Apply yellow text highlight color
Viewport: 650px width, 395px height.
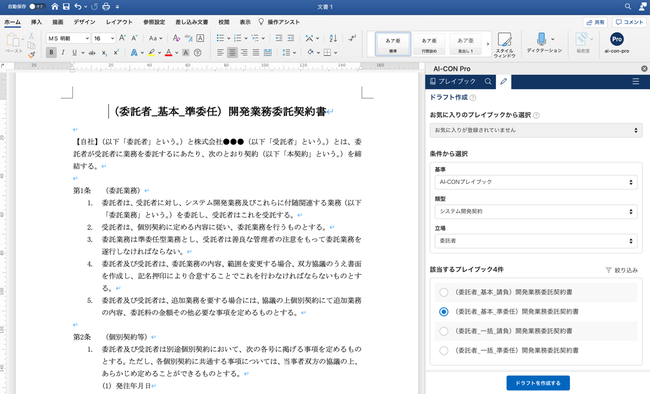pos(152,53)
